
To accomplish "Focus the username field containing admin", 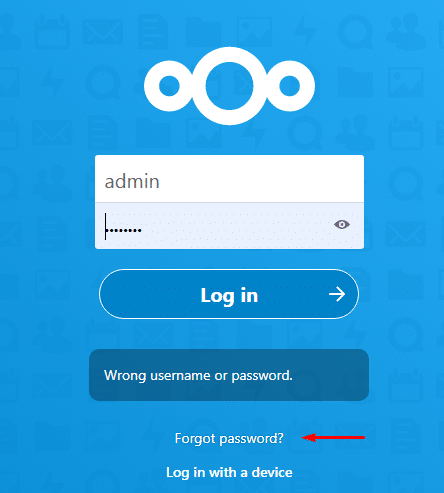I will coord(229,179).
